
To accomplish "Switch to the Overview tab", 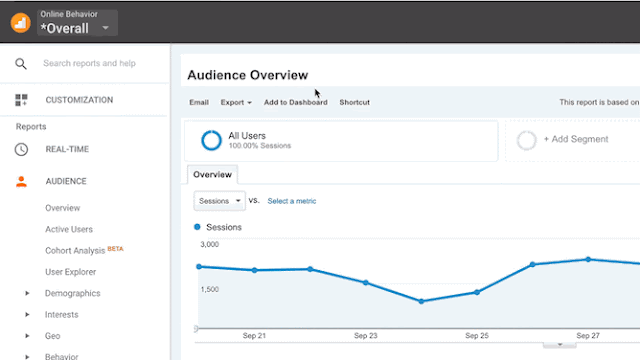I will 212,175.
